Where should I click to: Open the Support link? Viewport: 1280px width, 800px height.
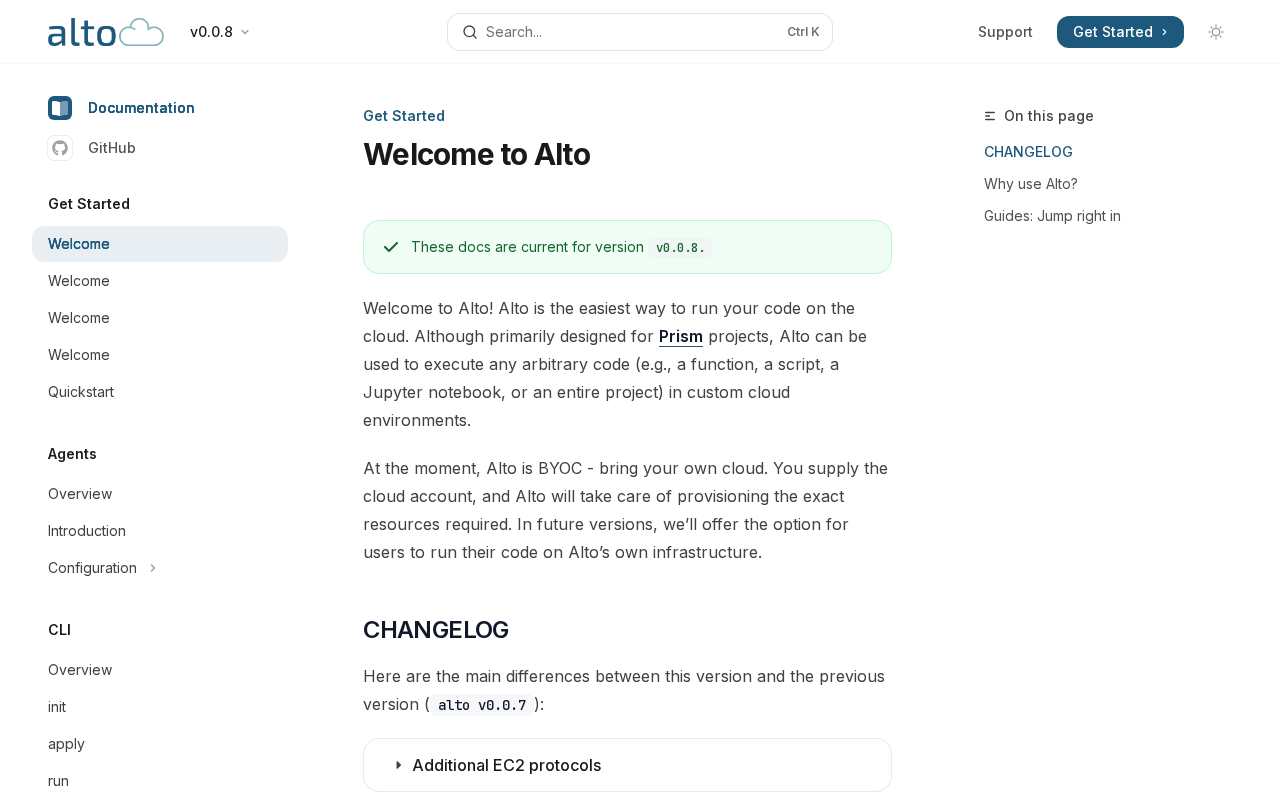(x=1005, y=32)
